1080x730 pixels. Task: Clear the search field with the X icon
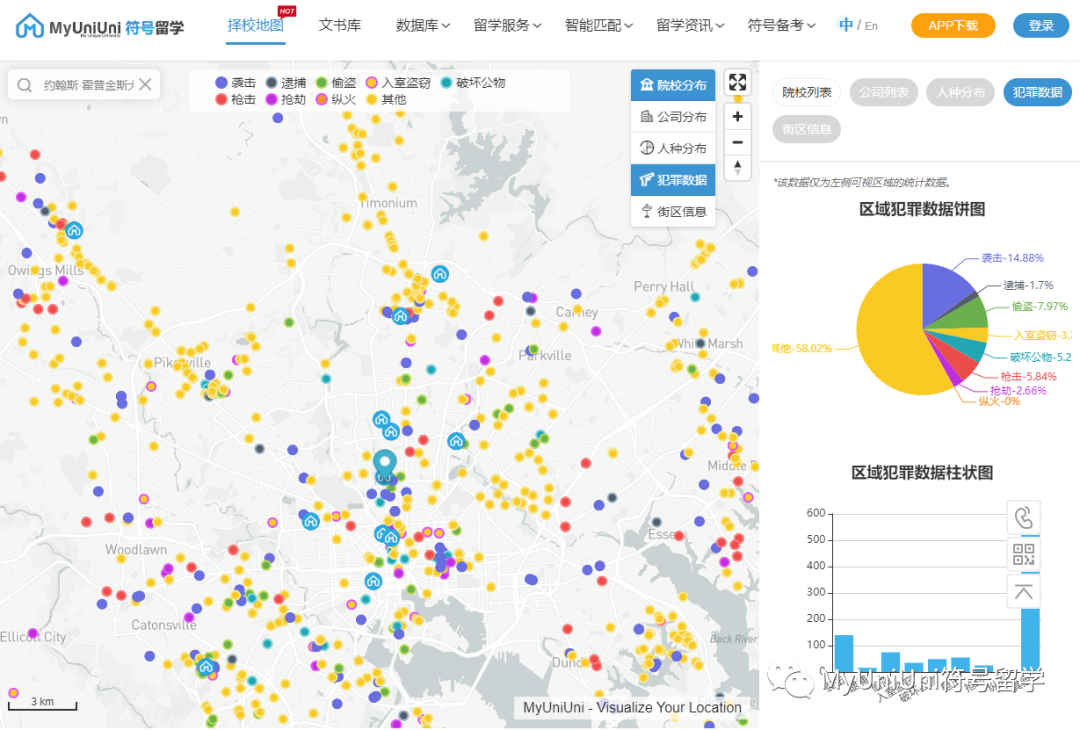tap(145, 85)
